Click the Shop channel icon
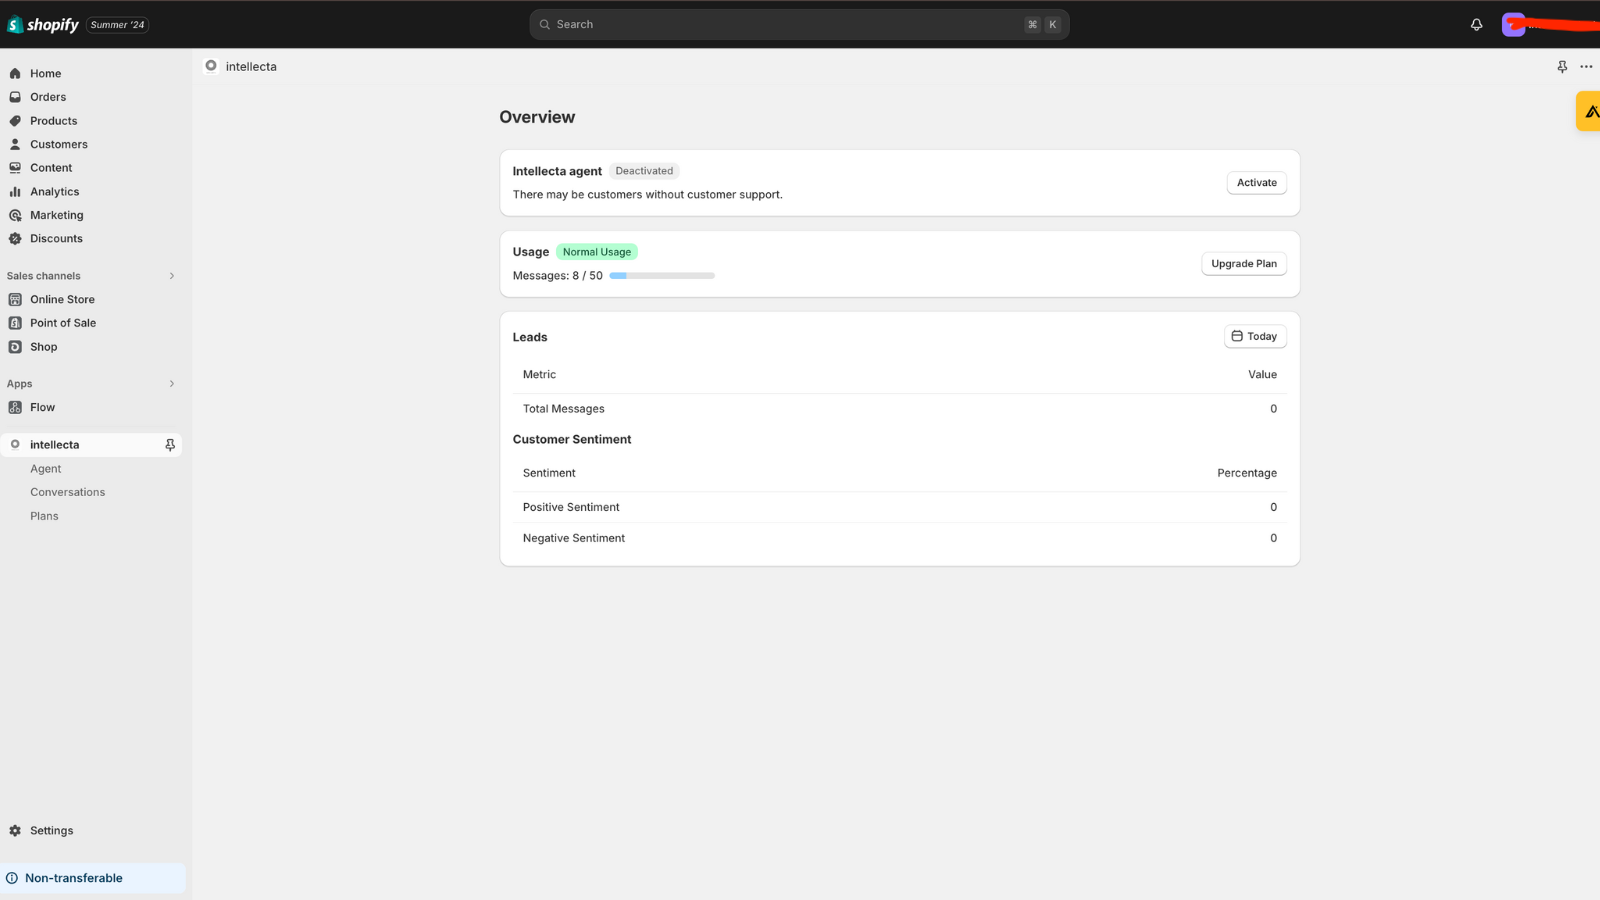 (x=15, y=347)
